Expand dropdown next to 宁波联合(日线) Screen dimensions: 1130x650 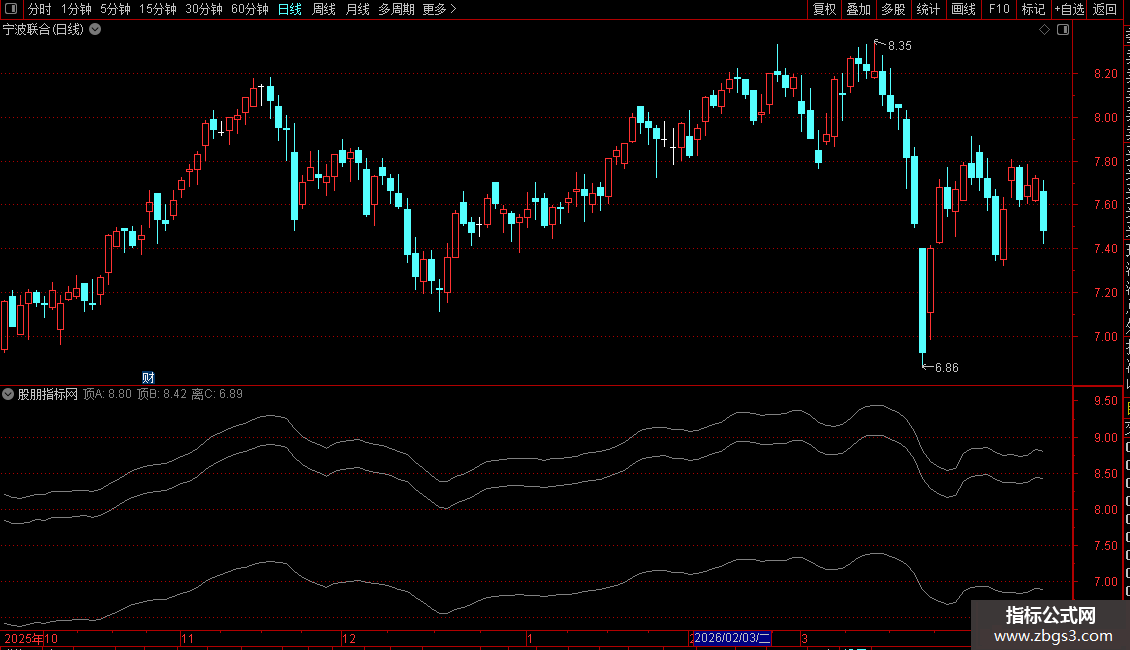click(x=95, y=30)
